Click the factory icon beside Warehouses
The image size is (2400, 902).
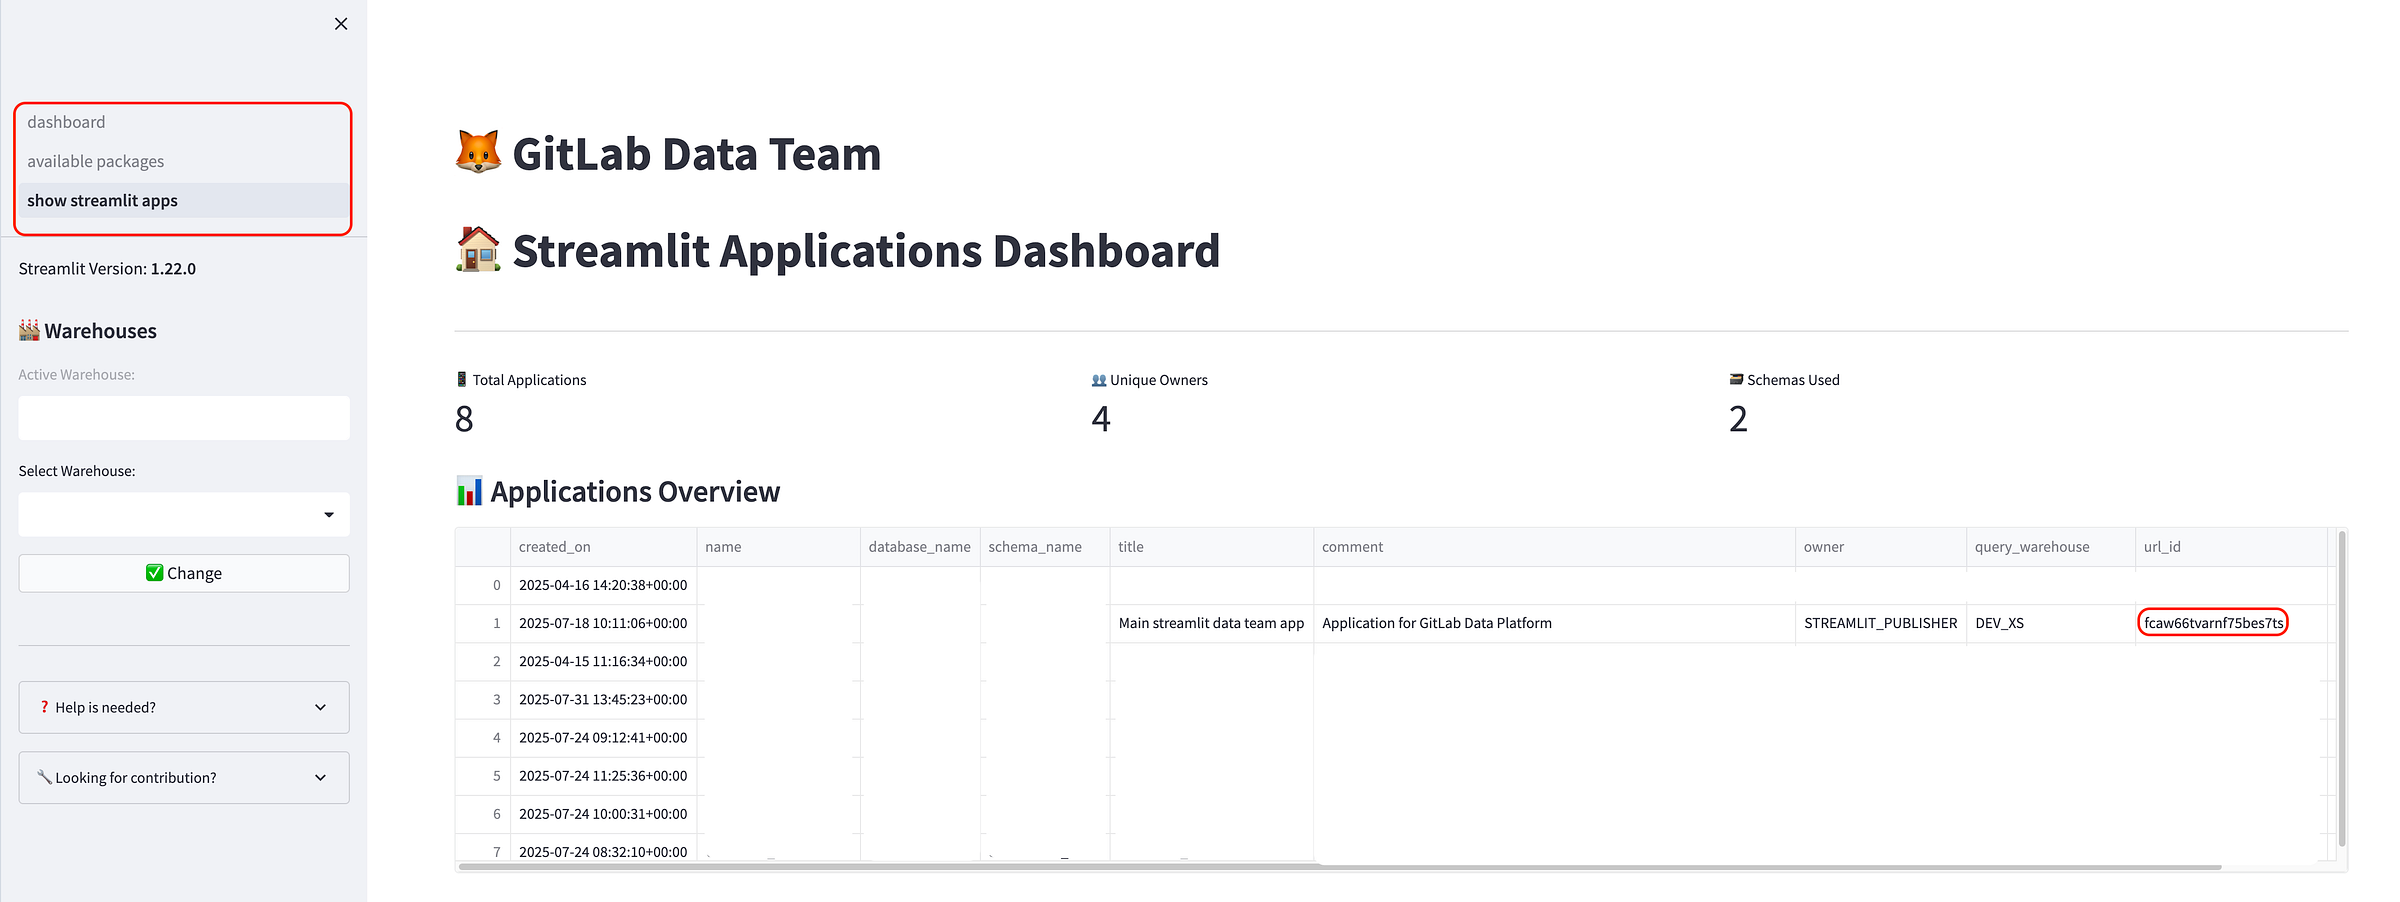click(29, 330)
